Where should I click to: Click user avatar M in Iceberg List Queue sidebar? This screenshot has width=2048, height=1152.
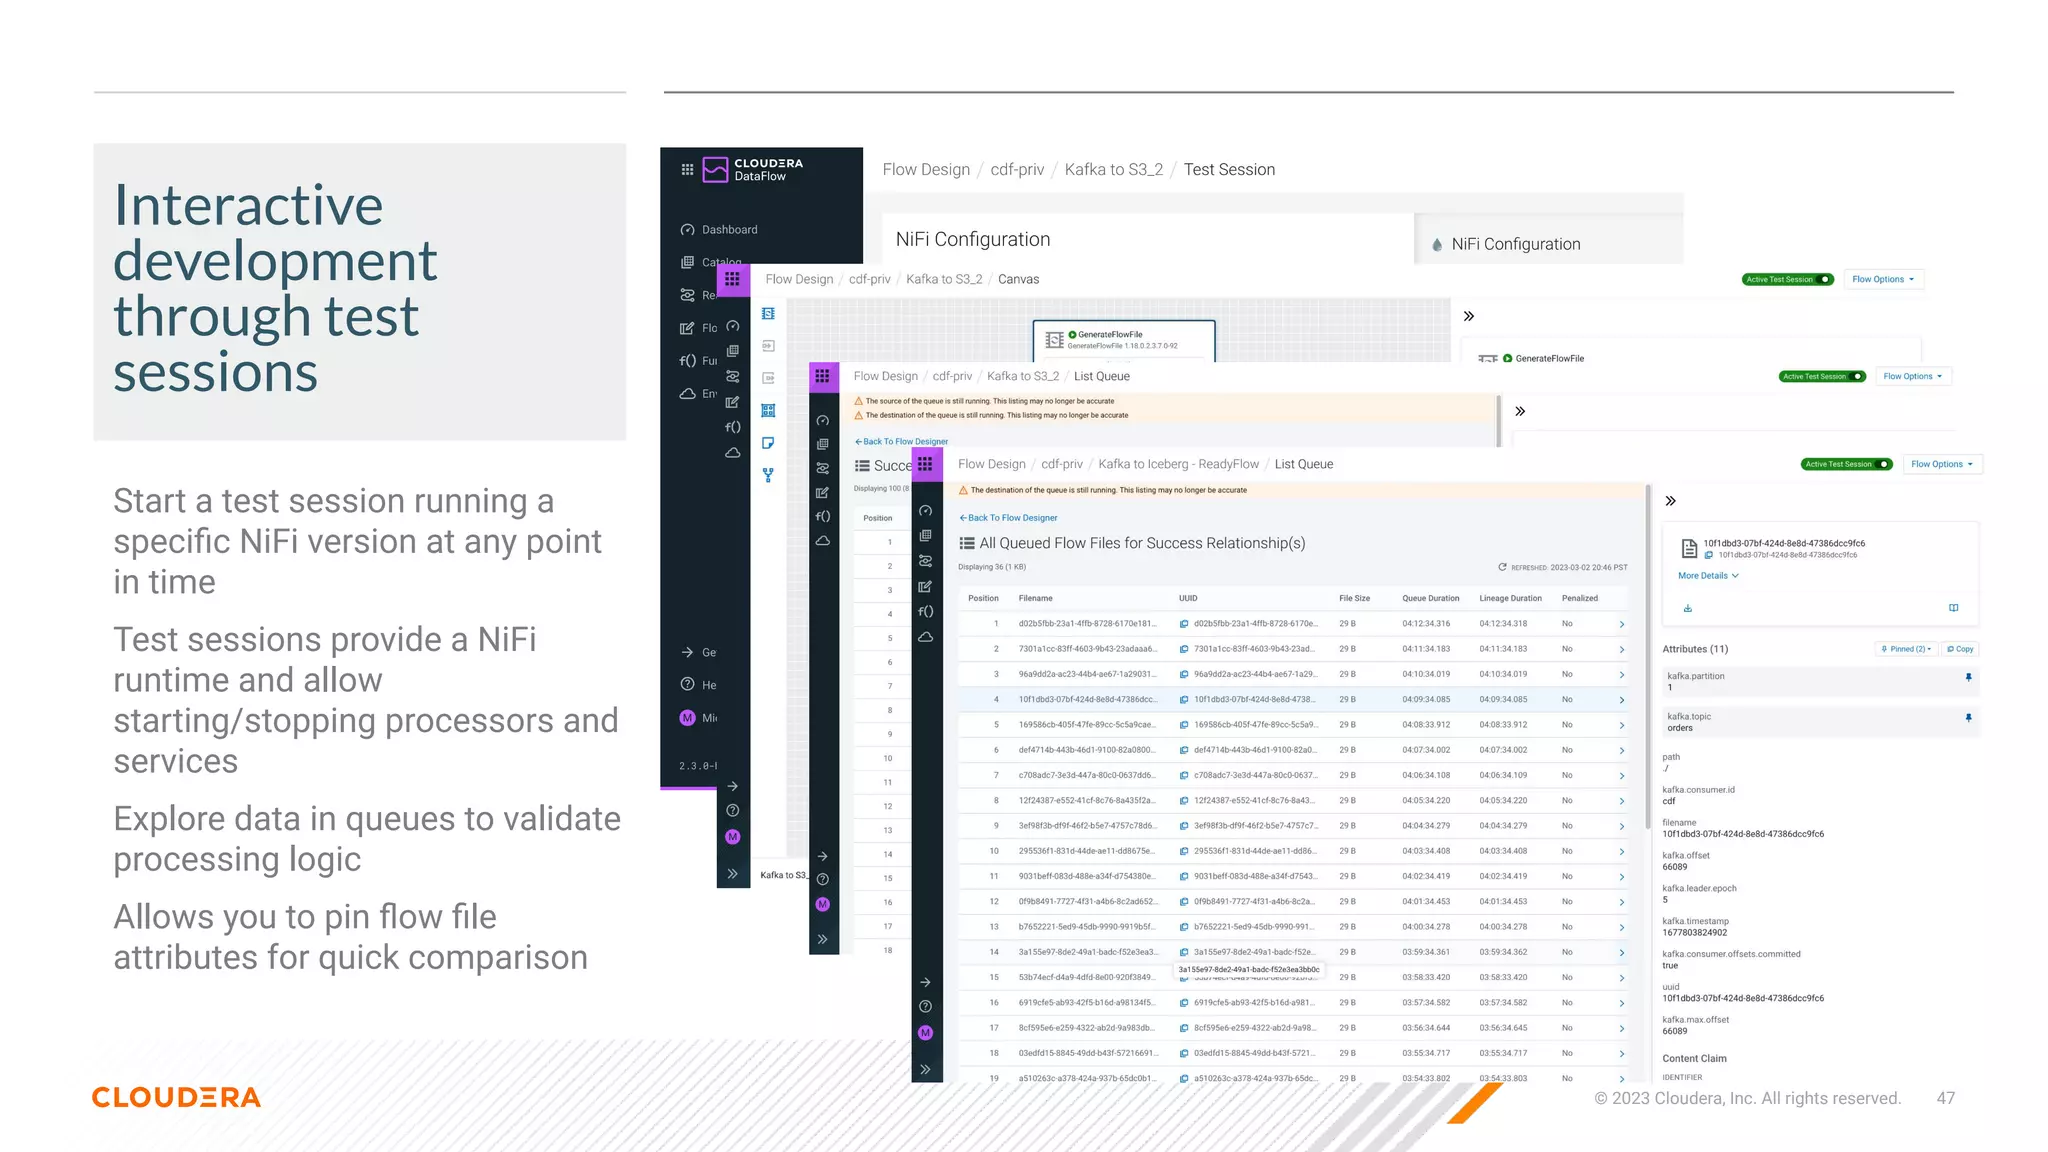coord(926,1033)
